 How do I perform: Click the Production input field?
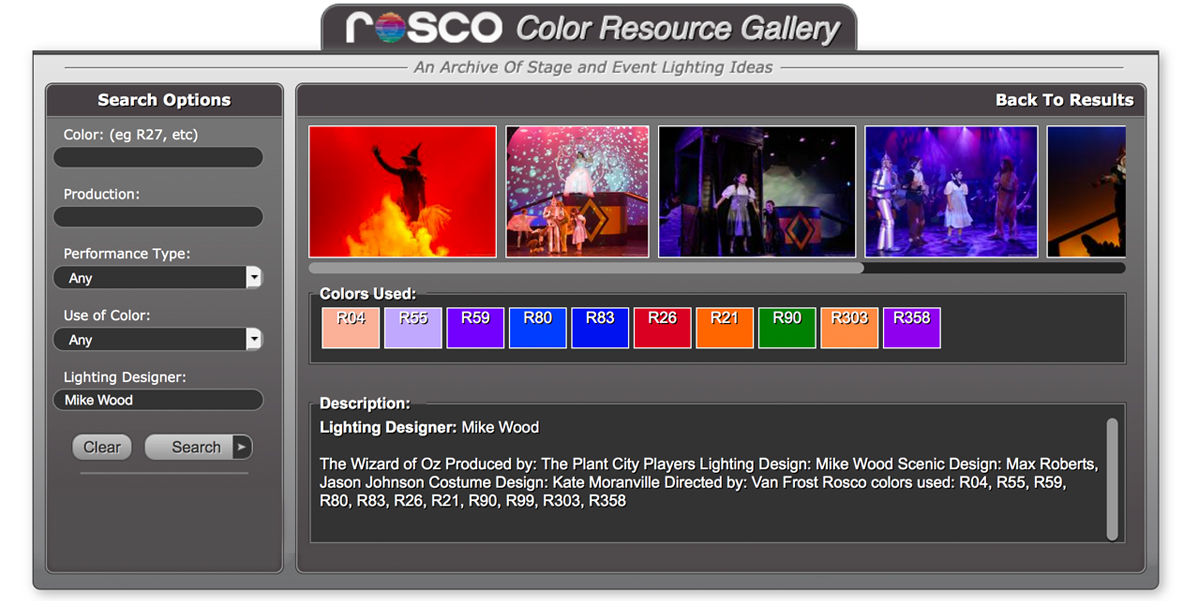[158, 217]
